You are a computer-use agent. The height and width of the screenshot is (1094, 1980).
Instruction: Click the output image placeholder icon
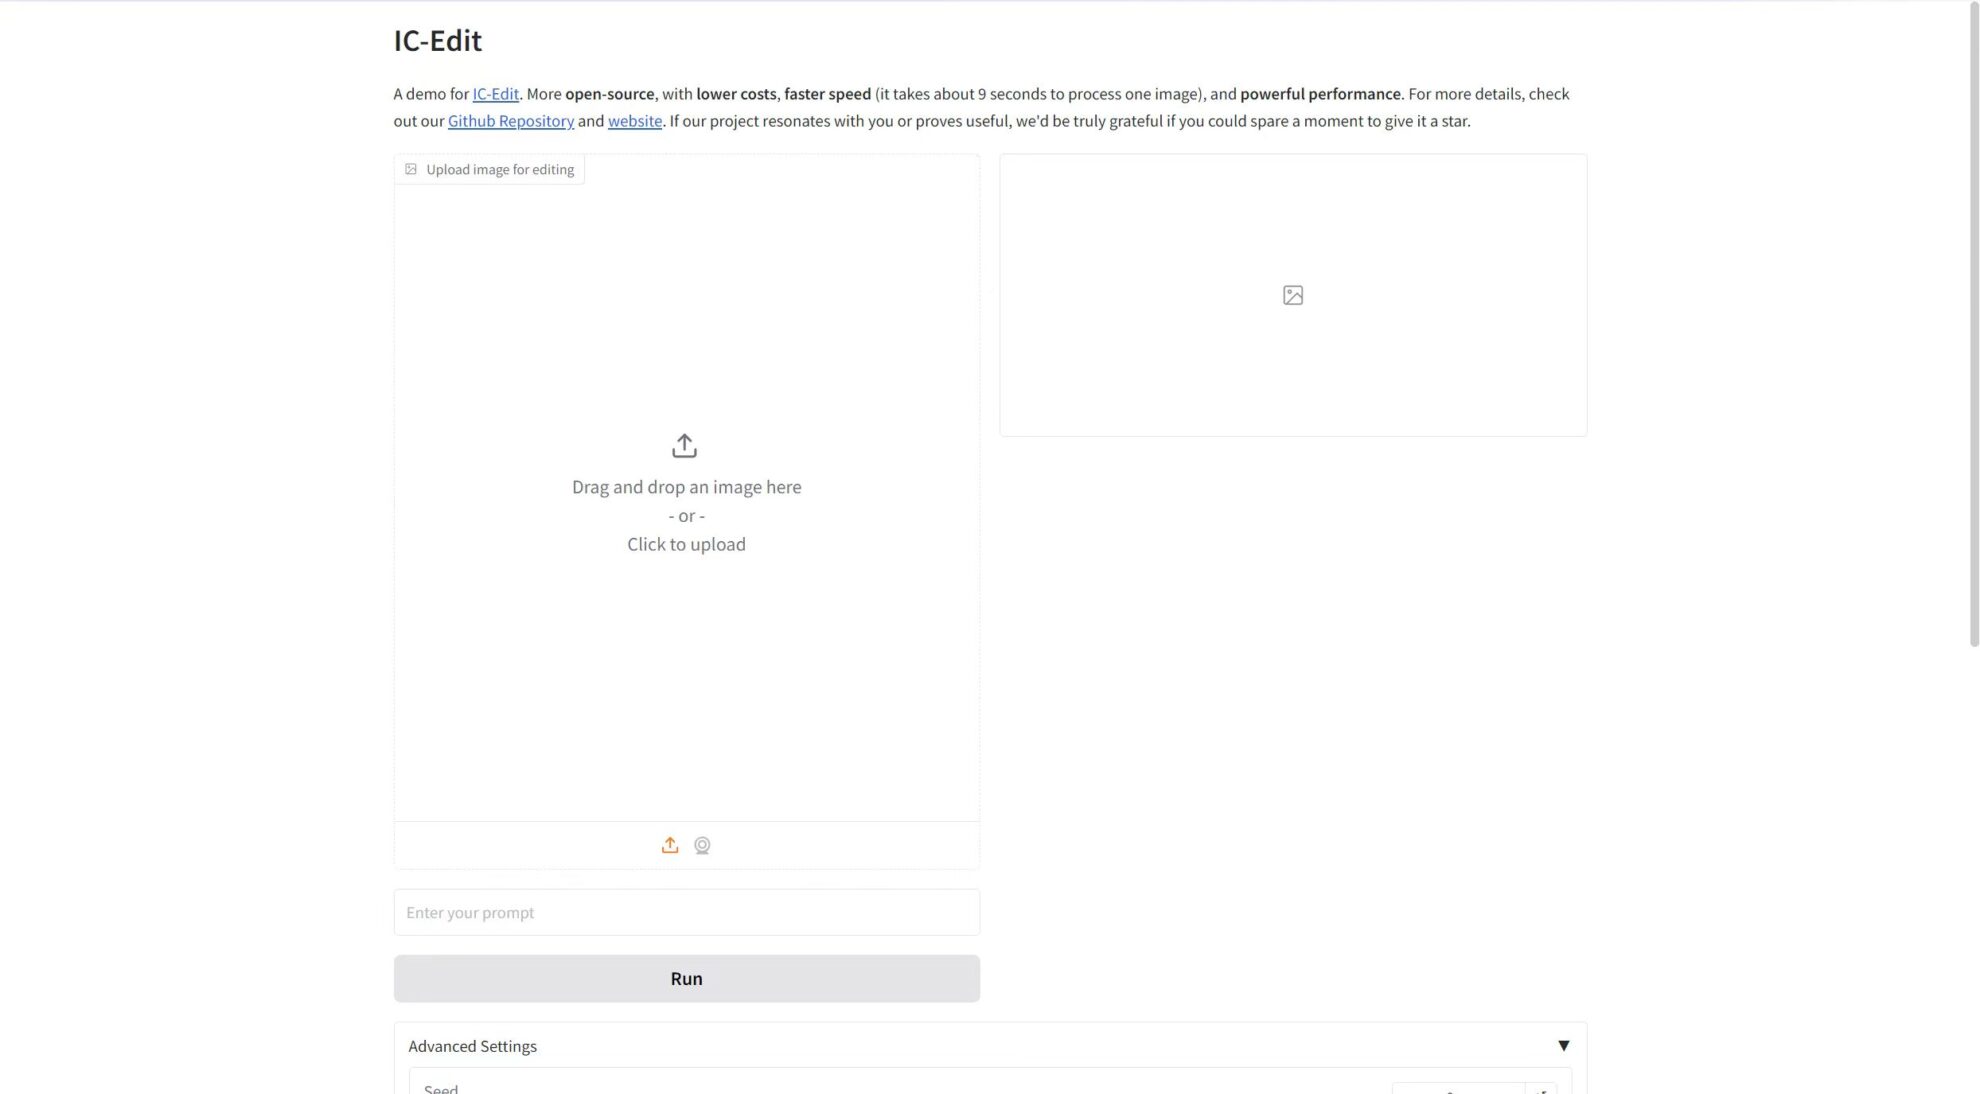1292,295
